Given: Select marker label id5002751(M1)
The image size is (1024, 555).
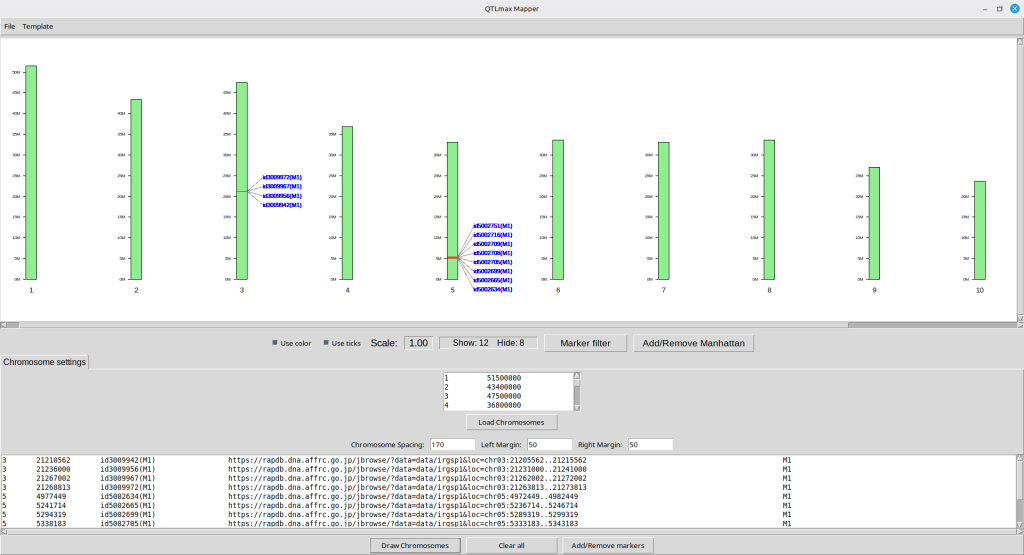Looking at the screenshot, I should [493, 226].
